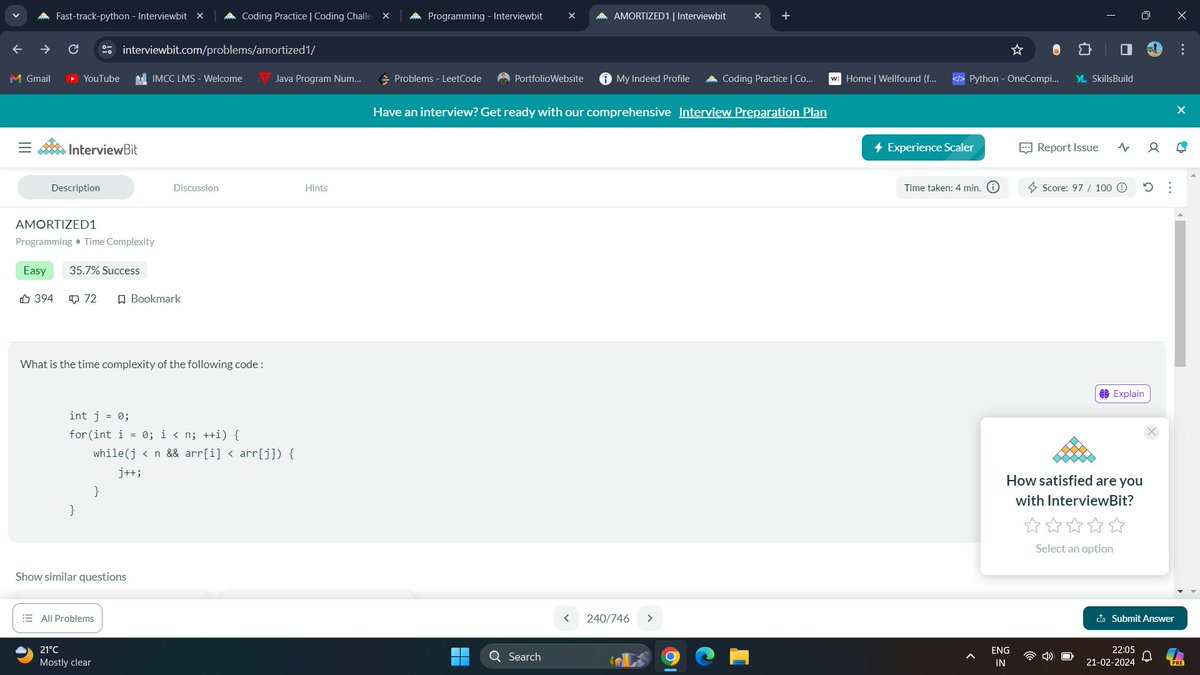Open the tab search dropdown arrow
Image resolution: width=1200 pixels, height=675 pixels.
[x=13, y=16]
